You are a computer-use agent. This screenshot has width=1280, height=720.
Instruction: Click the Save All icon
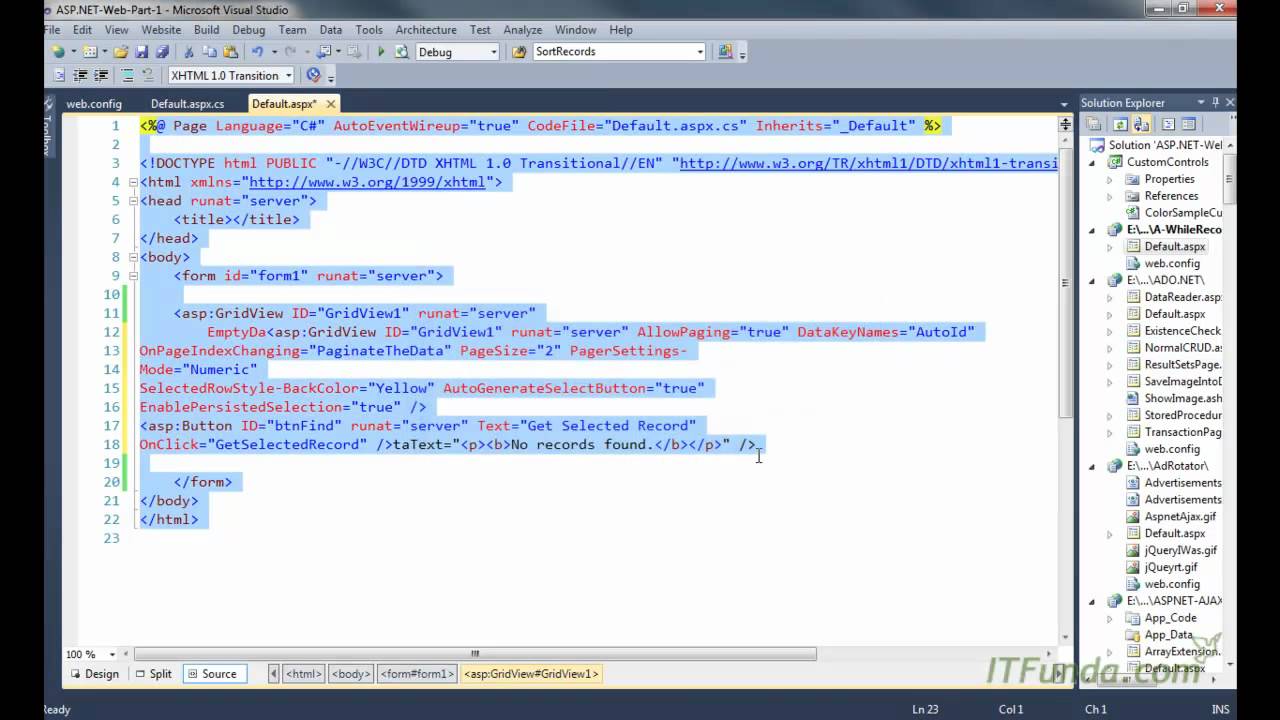point(160,52)
